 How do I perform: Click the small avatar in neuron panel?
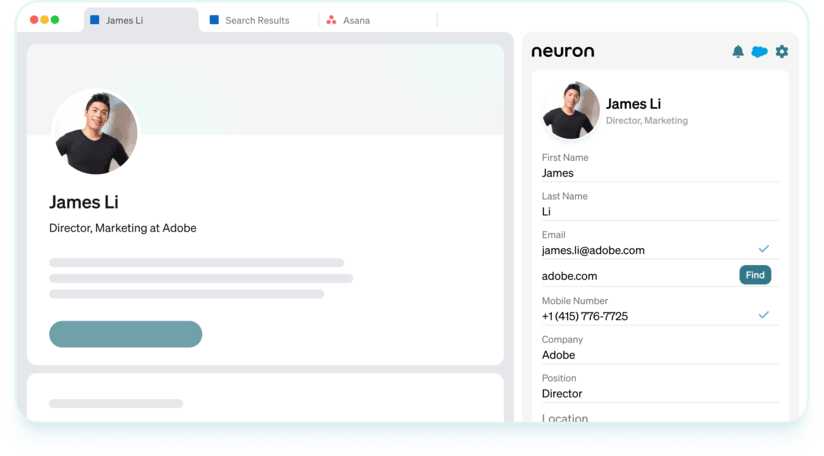click(571, 111)
